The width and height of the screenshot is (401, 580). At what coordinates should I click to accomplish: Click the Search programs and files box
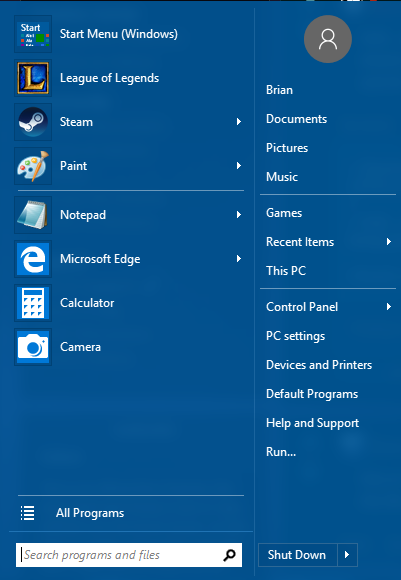(x=129, y=554)
